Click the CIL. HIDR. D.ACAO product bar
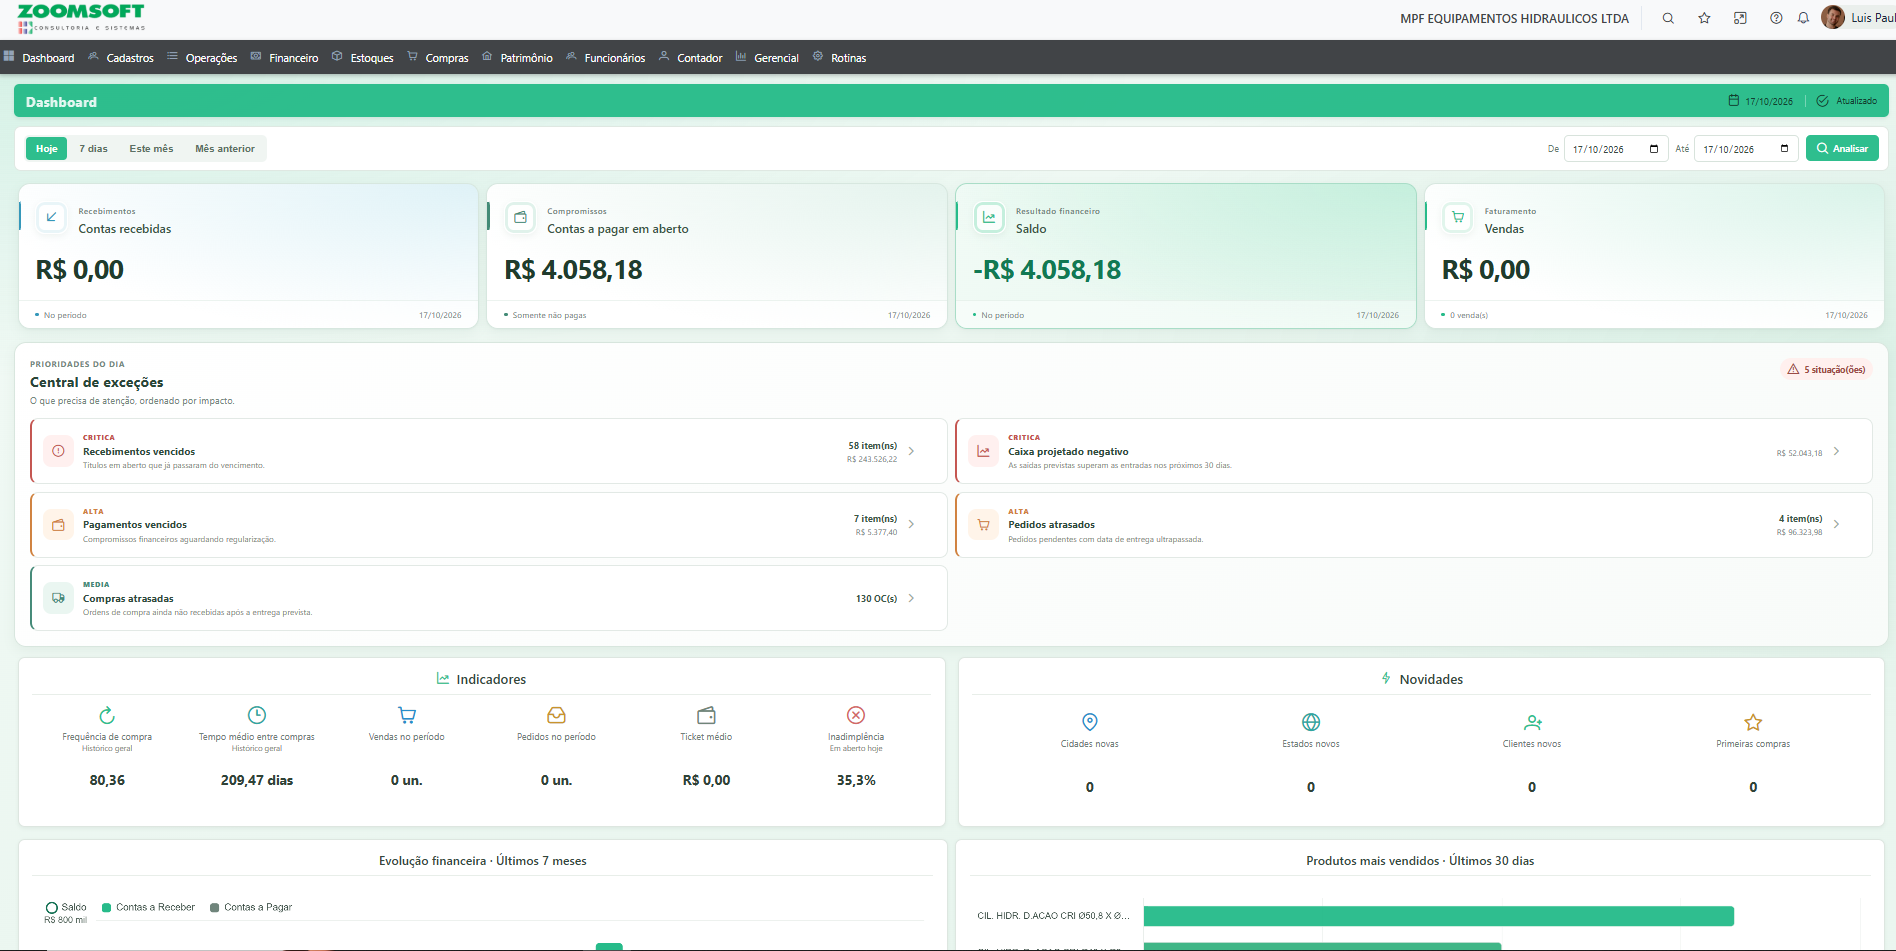 click(1438, 916)
